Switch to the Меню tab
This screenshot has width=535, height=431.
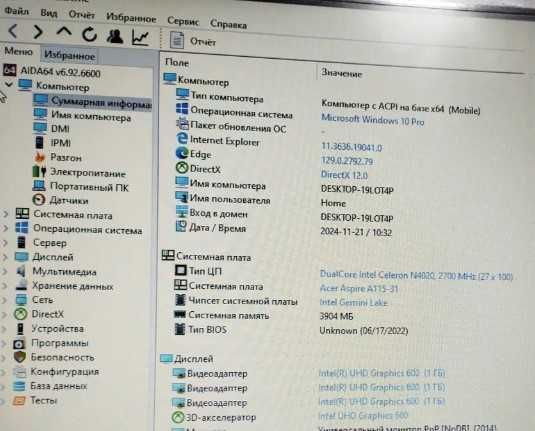(x=18, y=52)
